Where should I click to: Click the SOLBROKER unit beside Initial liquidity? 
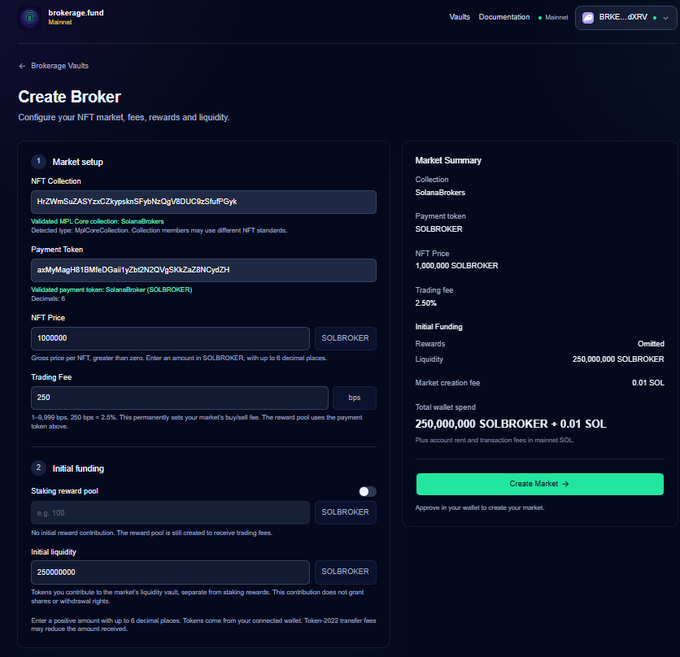(x=346, y=572)
